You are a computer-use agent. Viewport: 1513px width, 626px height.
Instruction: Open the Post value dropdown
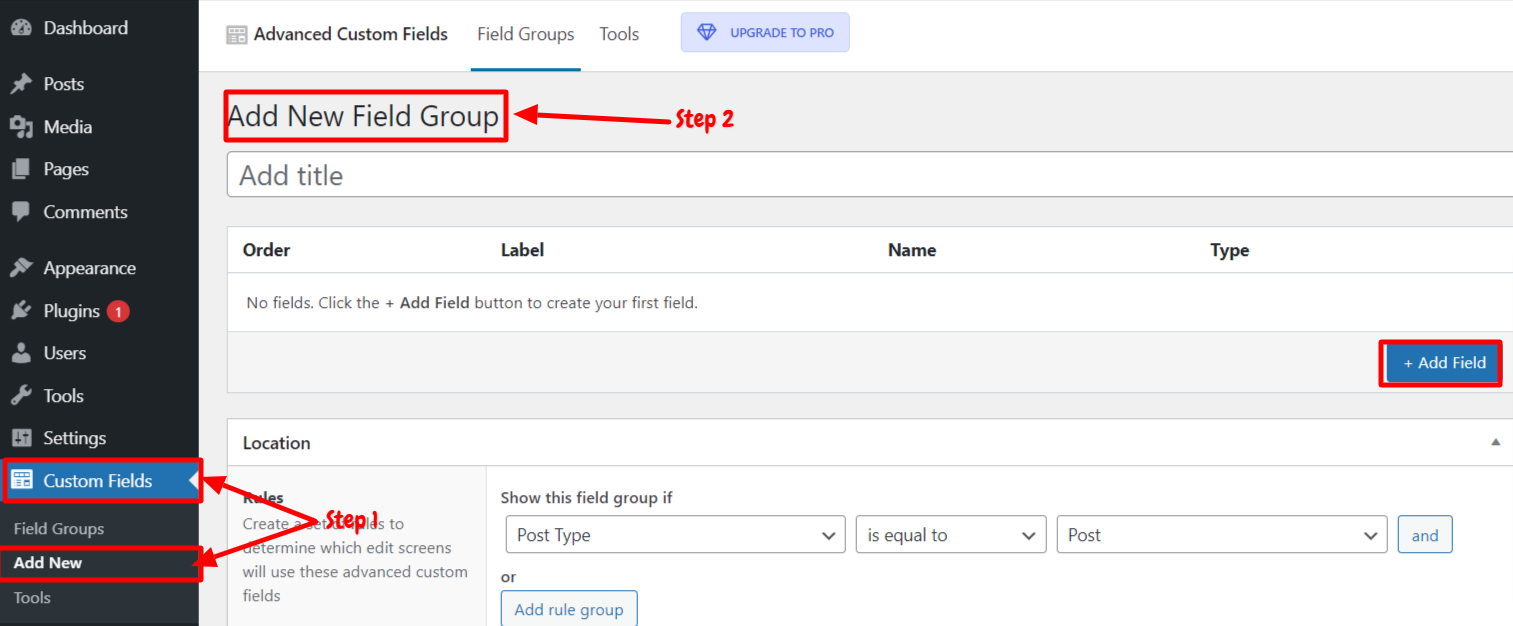(1222, 535)
